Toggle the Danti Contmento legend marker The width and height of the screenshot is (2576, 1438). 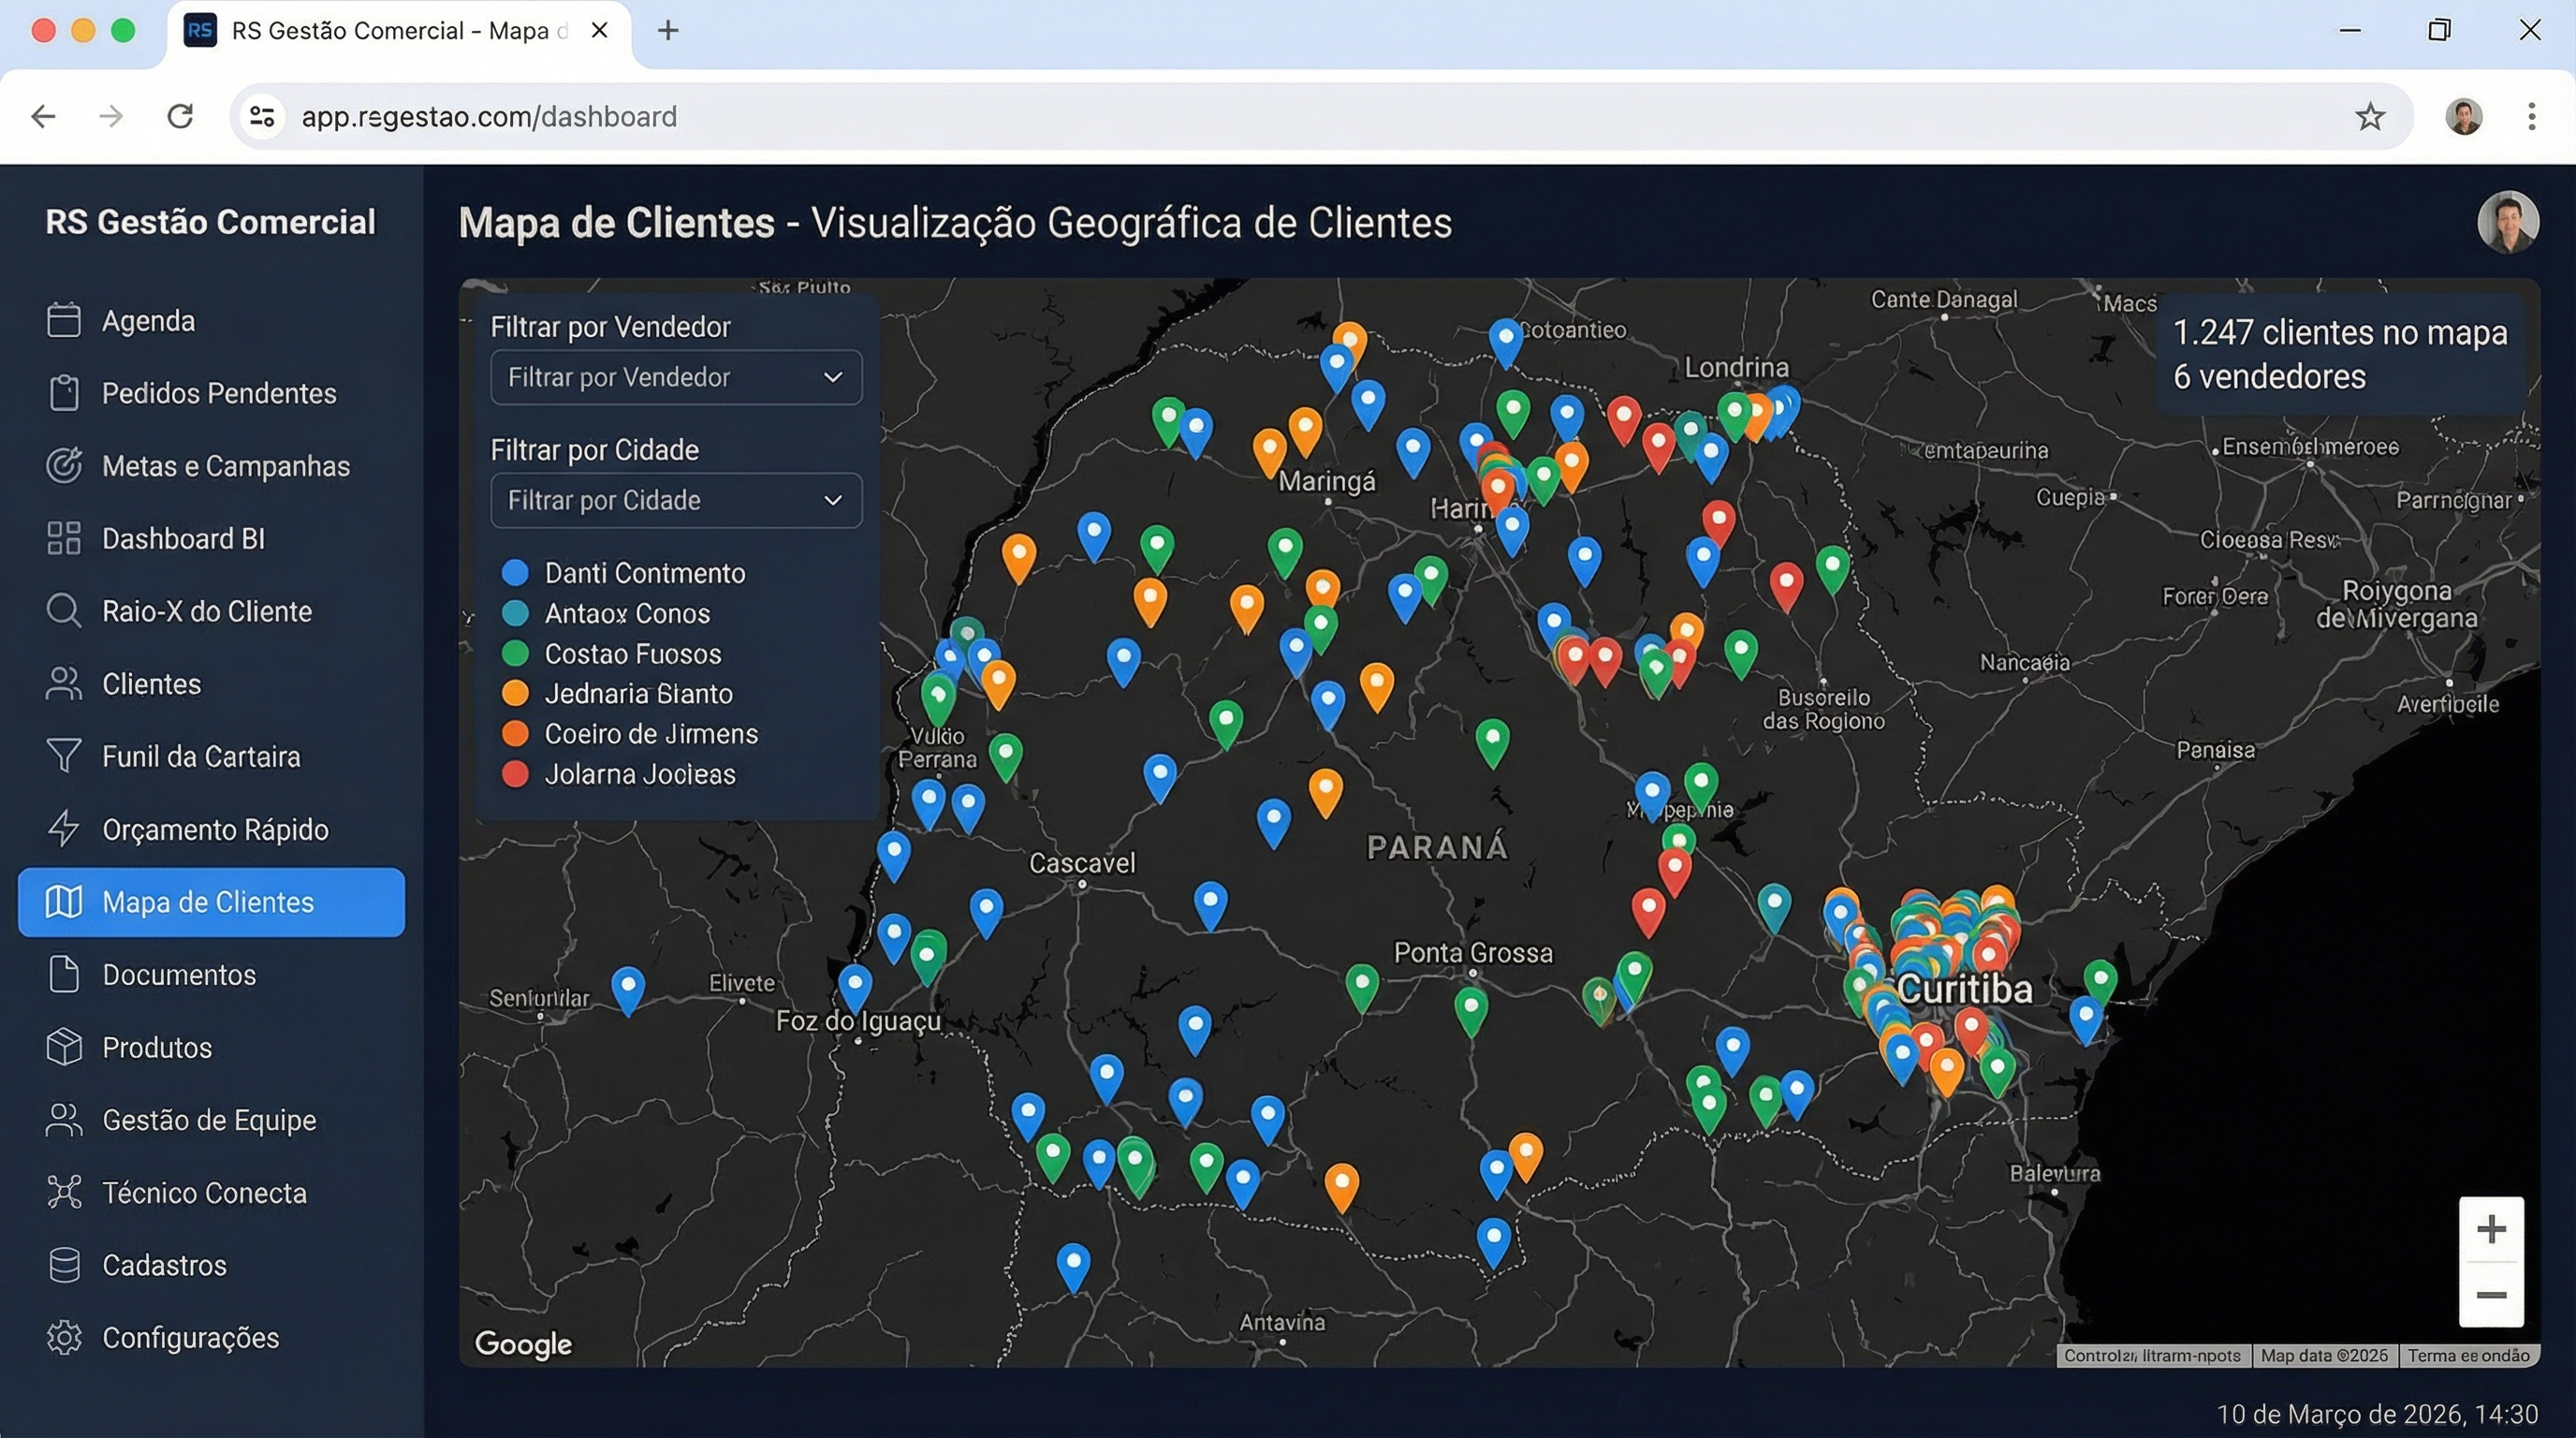515,572
